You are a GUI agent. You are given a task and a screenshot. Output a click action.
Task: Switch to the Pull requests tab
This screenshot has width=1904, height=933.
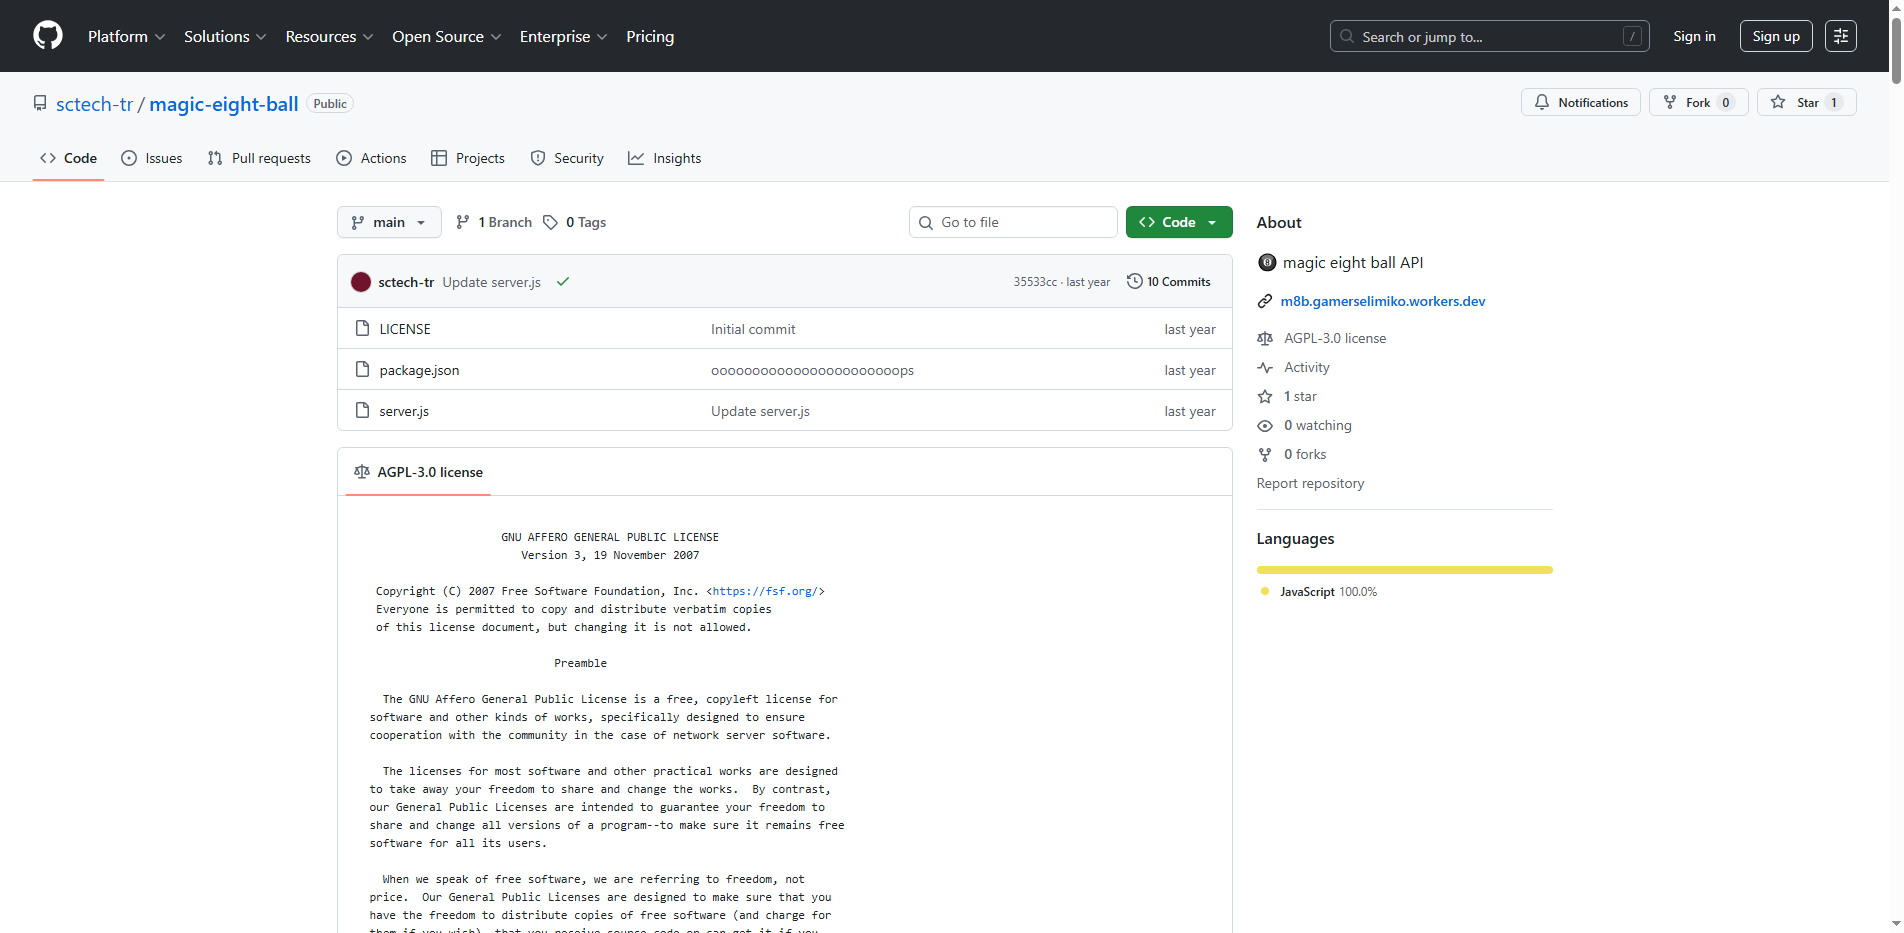258,158
